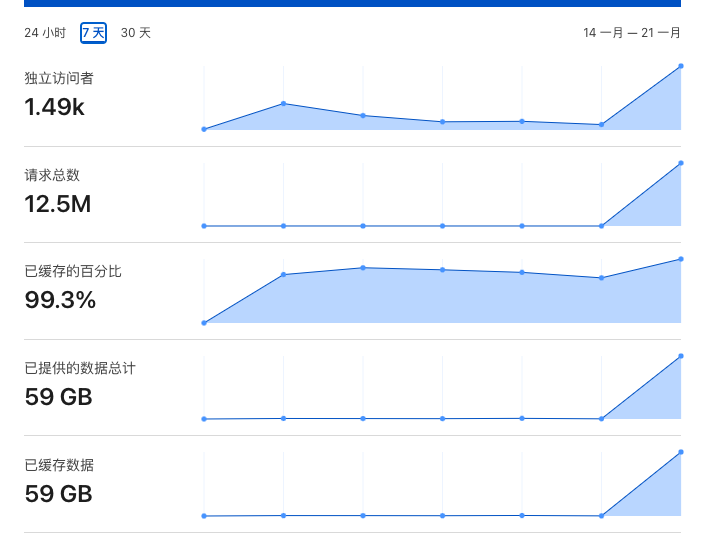The width and height of the screenshot is (708, 538).
Task: Click the 12.5M total requests value
Action: tap(58, 204)
